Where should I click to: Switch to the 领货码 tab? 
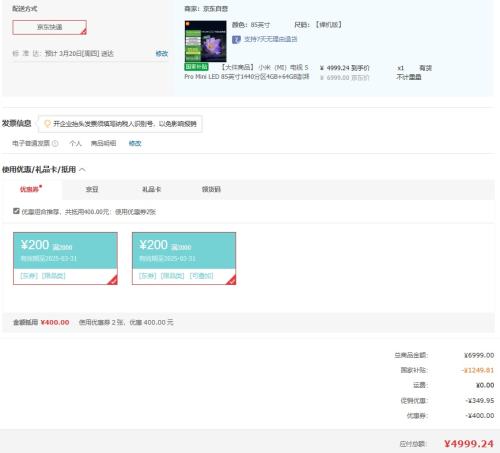[x=211, y=189]
